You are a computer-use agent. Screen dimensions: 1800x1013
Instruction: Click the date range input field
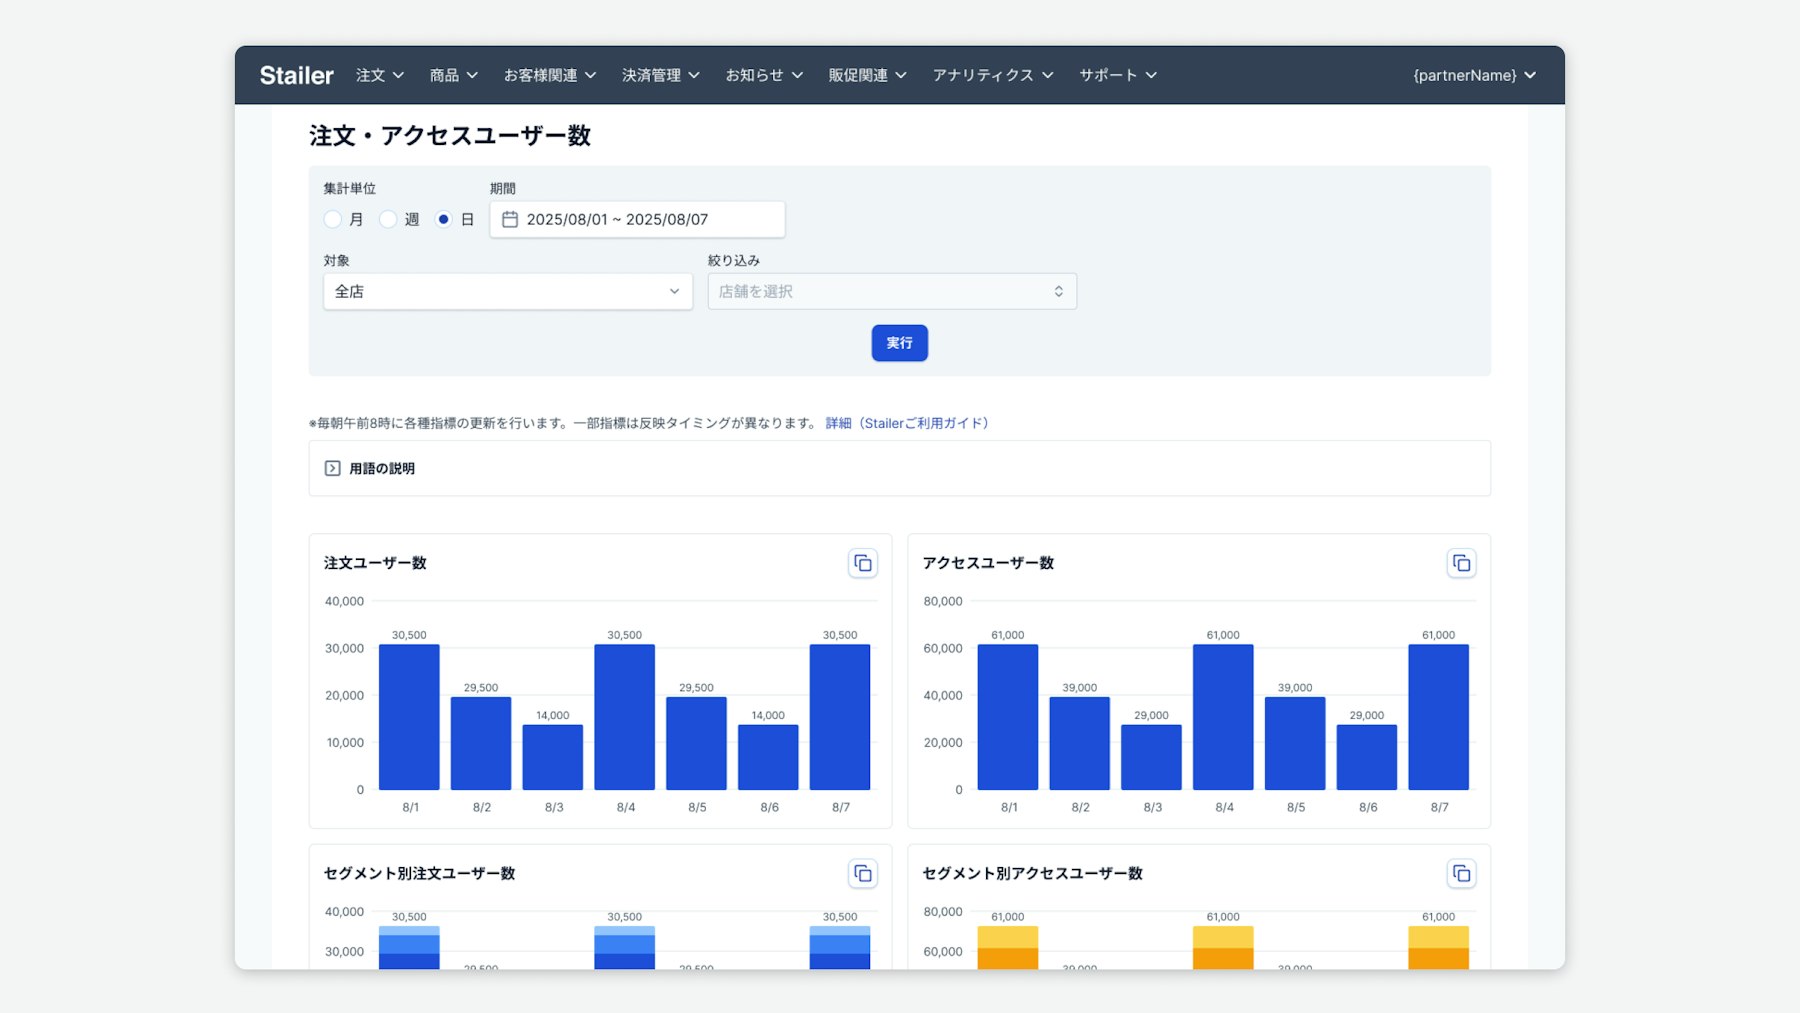637,219
